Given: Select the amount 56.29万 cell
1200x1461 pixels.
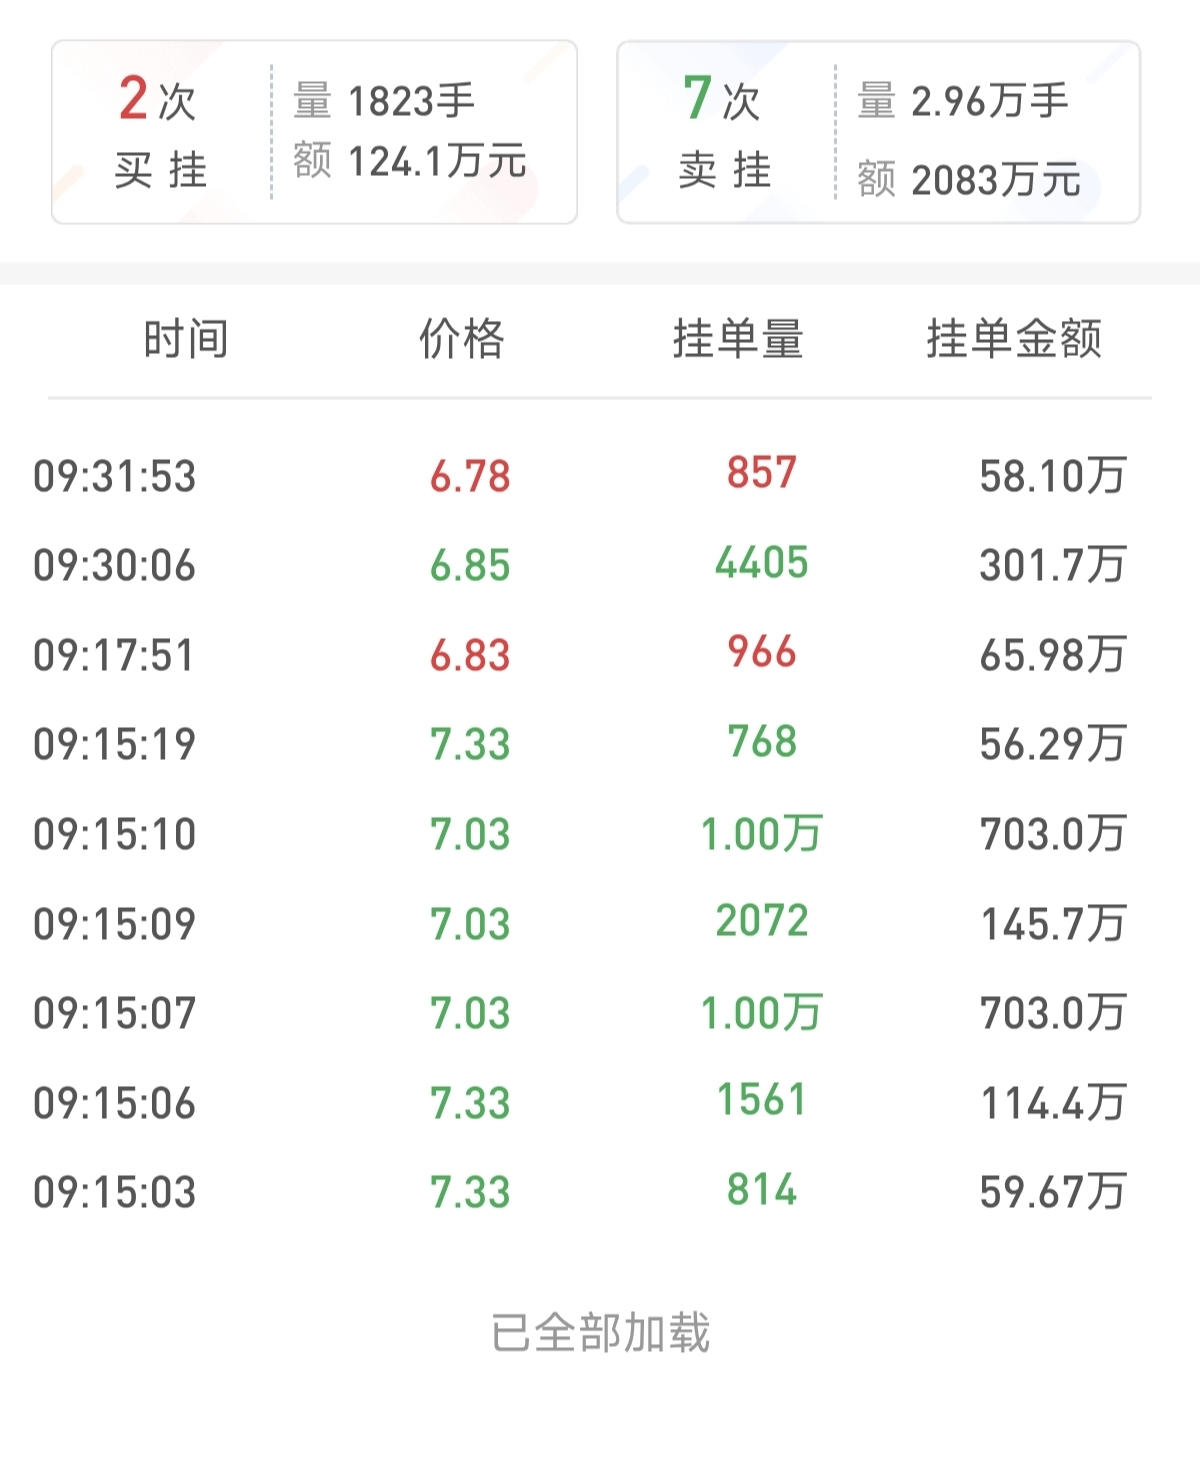Looking at the screenshot, I should pos(1053,745).
